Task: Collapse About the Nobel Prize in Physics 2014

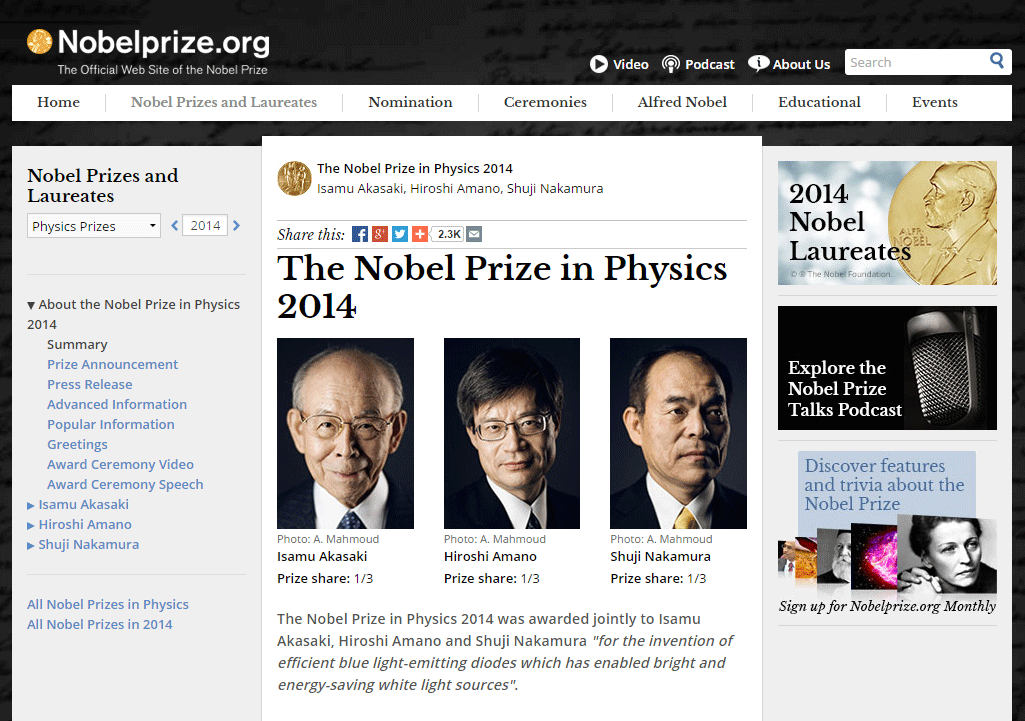Action: coord(31,305)
